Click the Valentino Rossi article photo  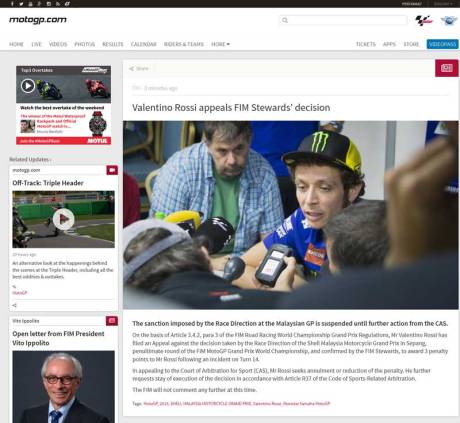291,215
